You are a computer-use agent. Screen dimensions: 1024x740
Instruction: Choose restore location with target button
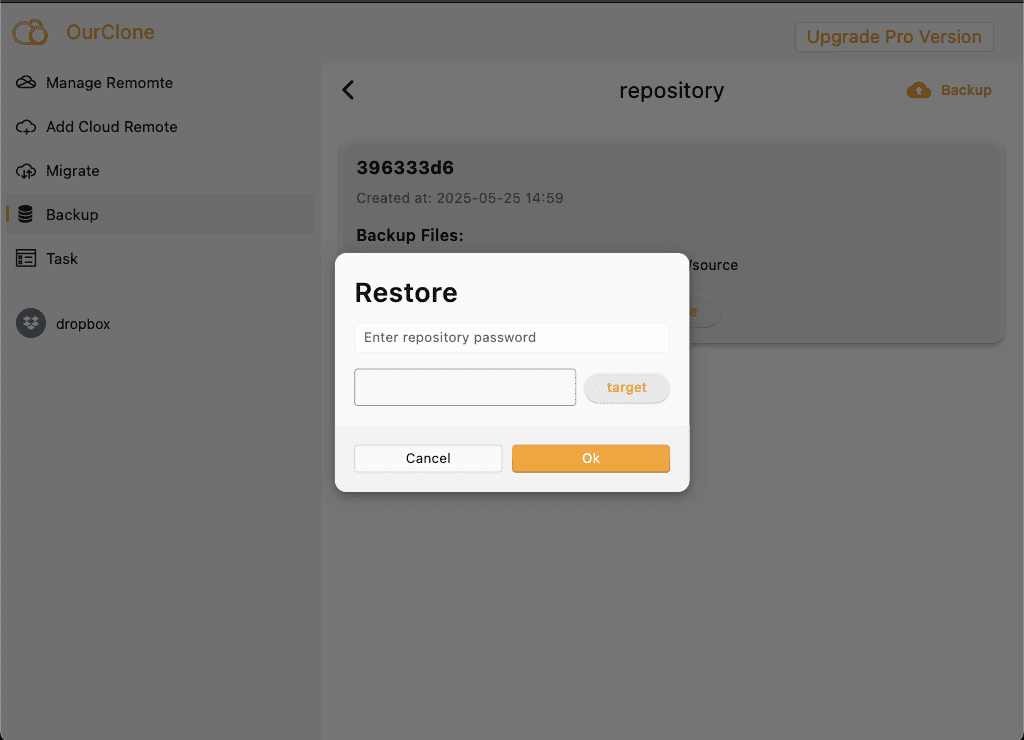[626, 387]
